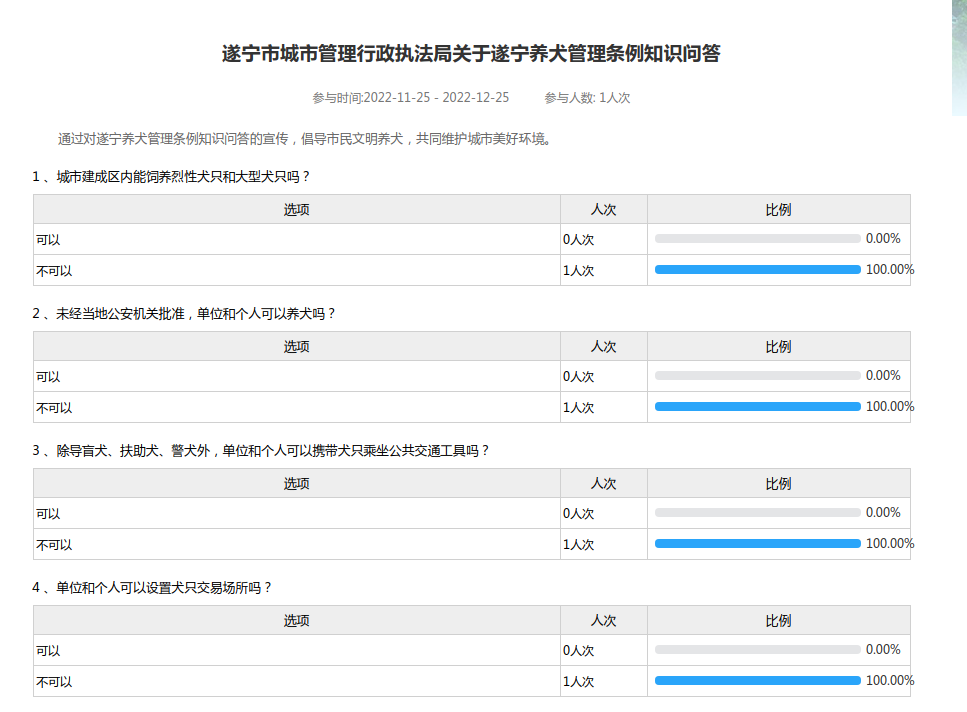This screenshot has width=967, height=712.
Task: Click question 4 text about 犬只交易场所
Action: [152, 588]
